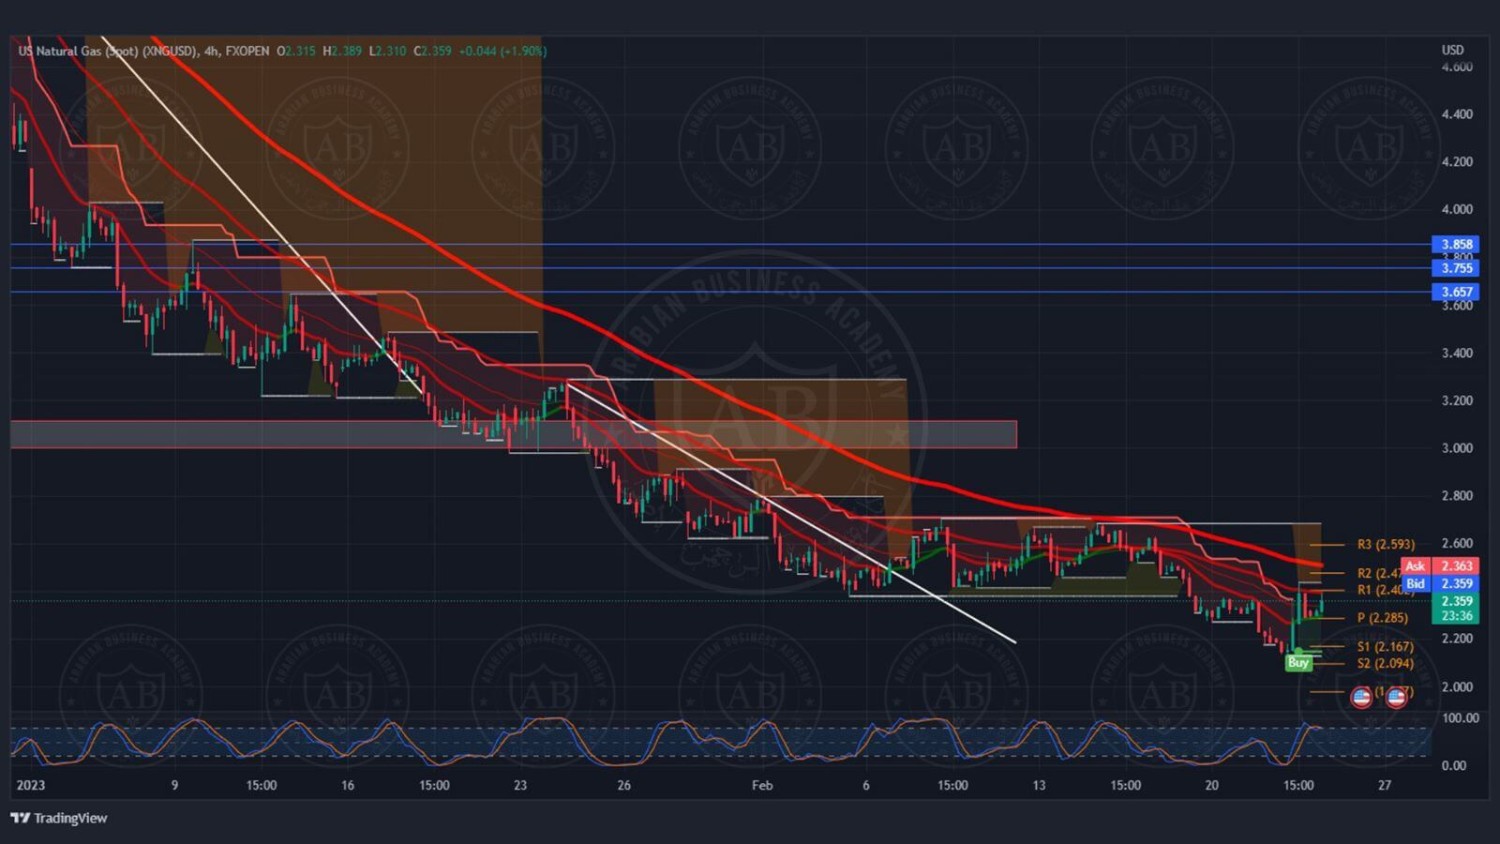
Task: Click the 13 date label on the time axis
Action: (1039, 785)
